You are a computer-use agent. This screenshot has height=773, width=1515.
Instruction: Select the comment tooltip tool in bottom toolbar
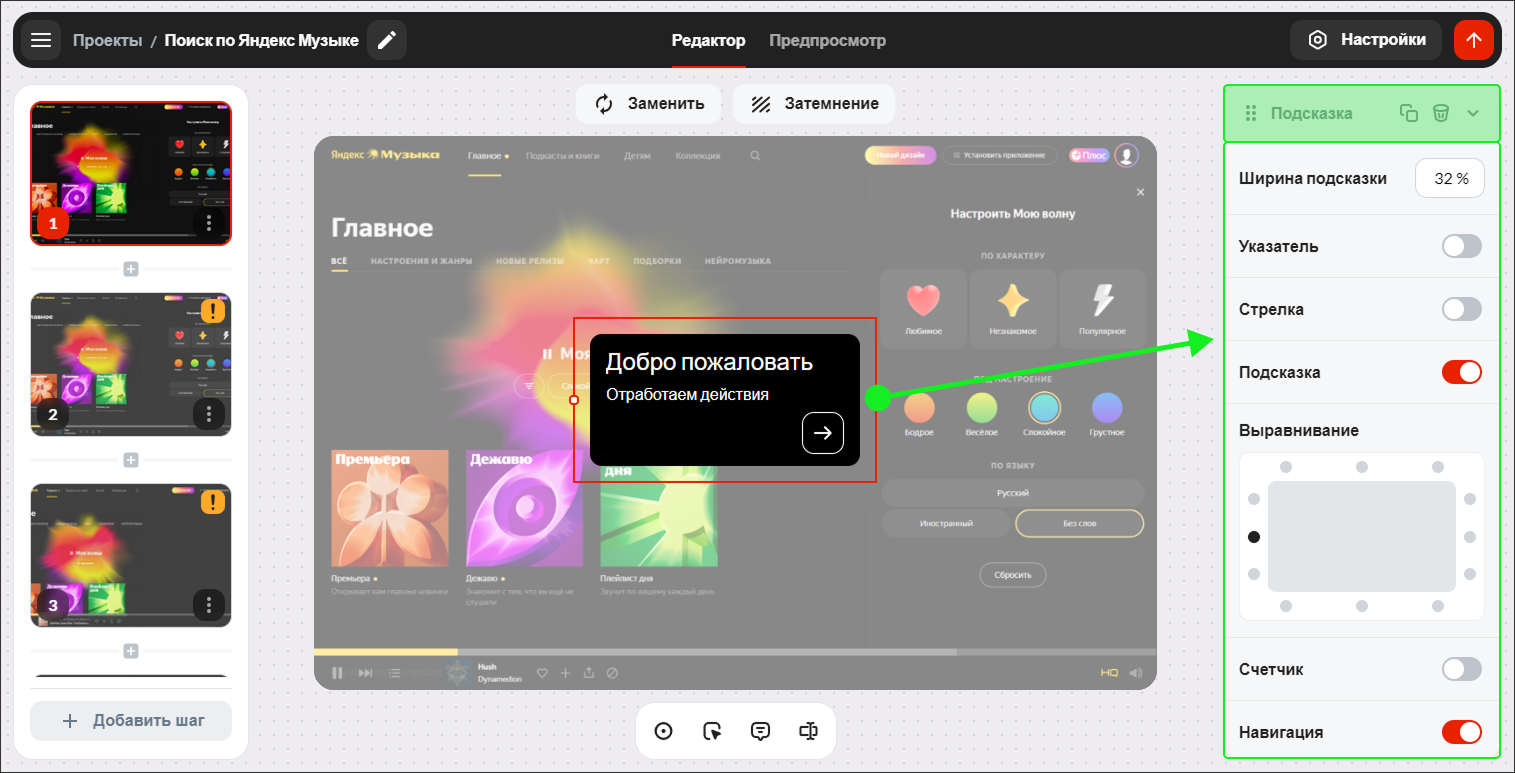[760, 731]
